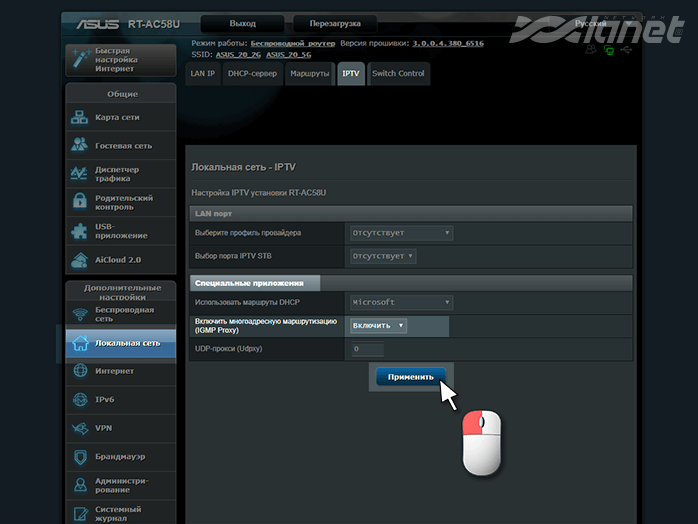The width and height of the screenshot is (698, 524).
Task: Open the Маршруты tab
Action: [309, 74]
